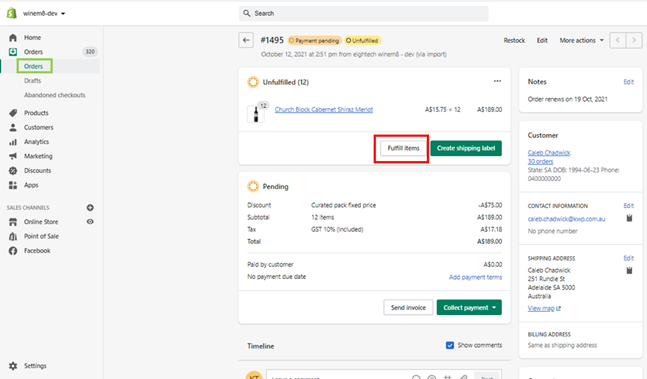The width and height of the screenshot is (647, 379).
Task: Click Create shipping label button
Action: 466,148
